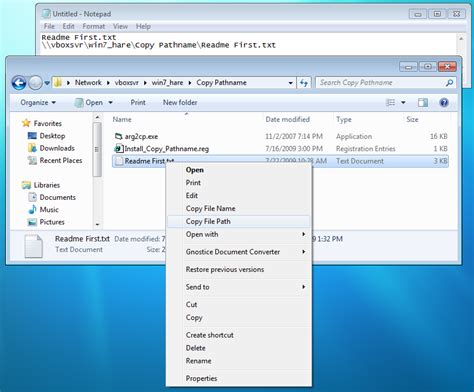This screenshot has width=474, height=392.
Task: Open Notepad's File menu
Action: 49,26
